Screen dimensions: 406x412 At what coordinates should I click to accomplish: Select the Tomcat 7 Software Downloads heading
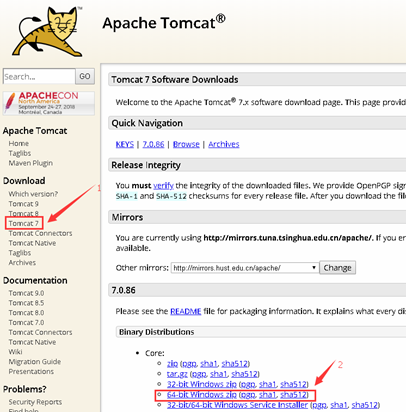pos(175,80)
